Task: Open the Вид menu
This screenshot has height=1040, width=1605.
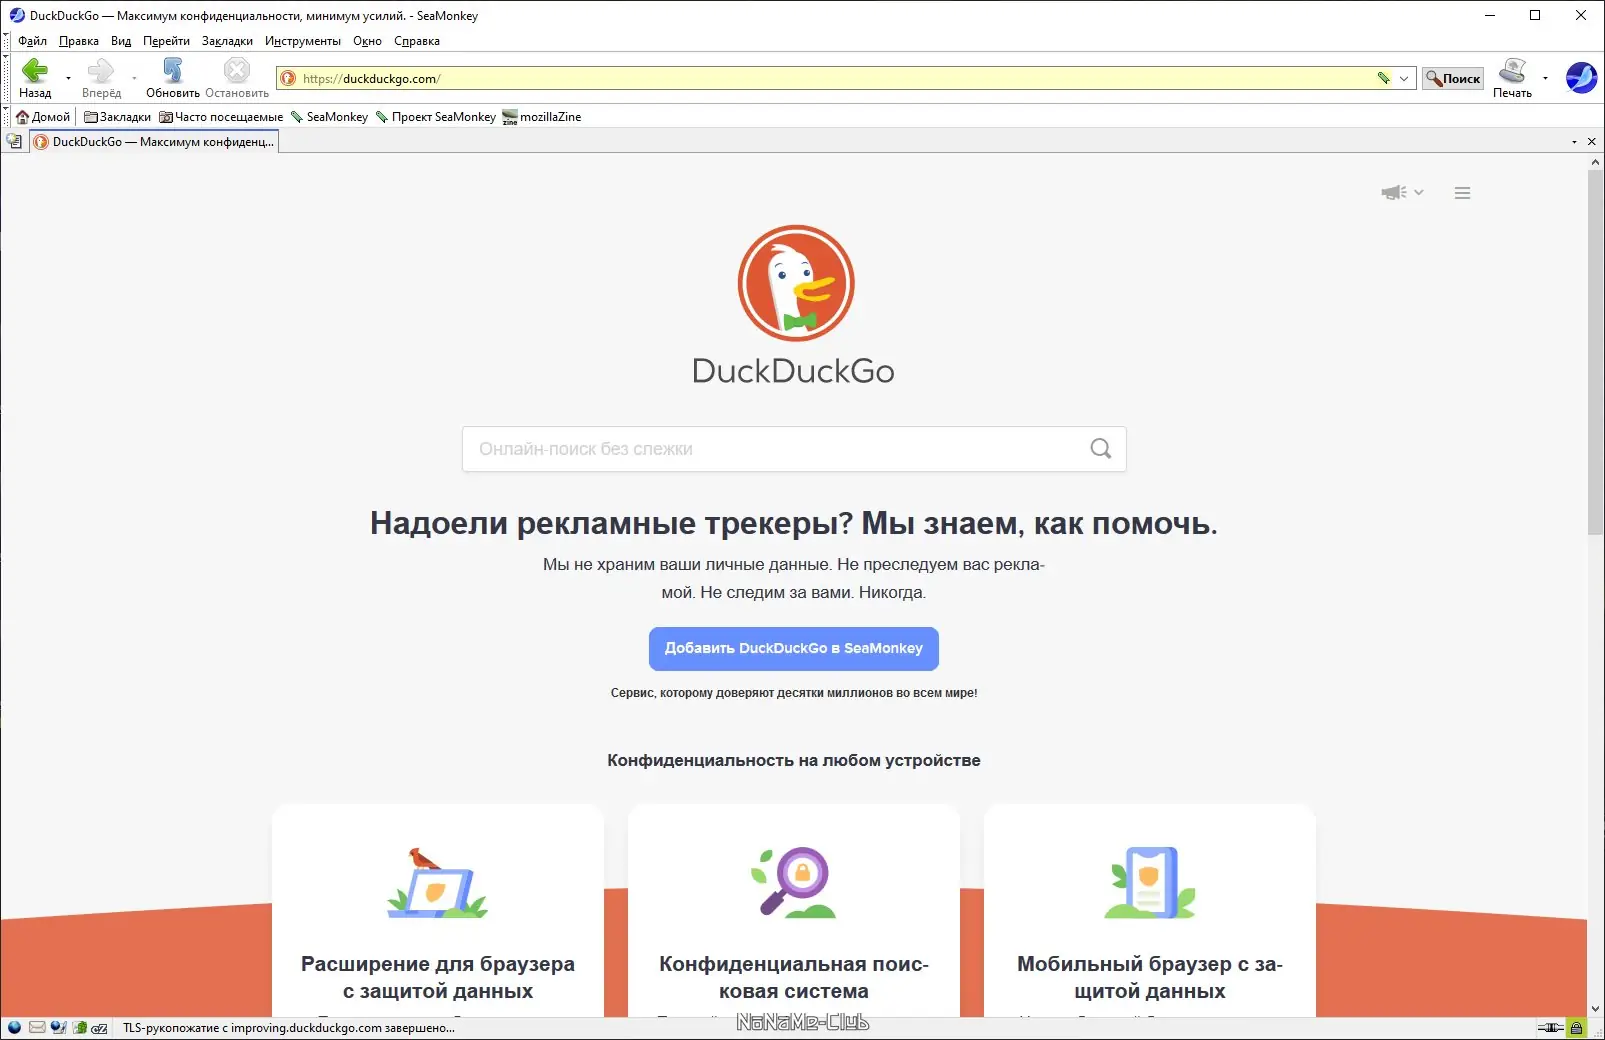Action: (121, 41)
